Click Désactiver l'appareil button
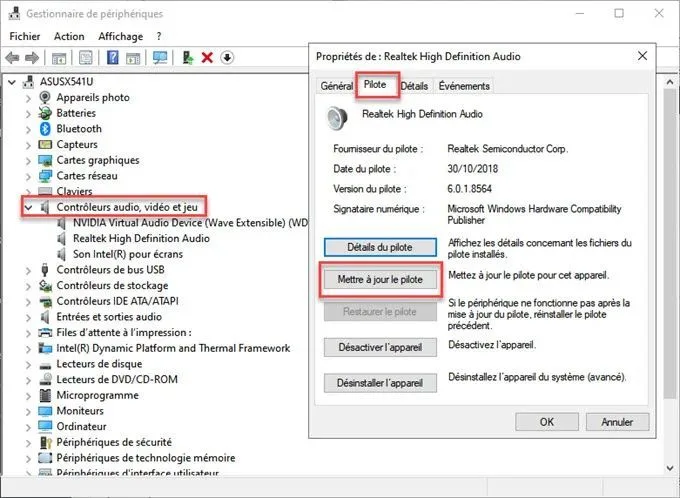Image resolution: width=680 pixels, height=498 pixels. 380,347
